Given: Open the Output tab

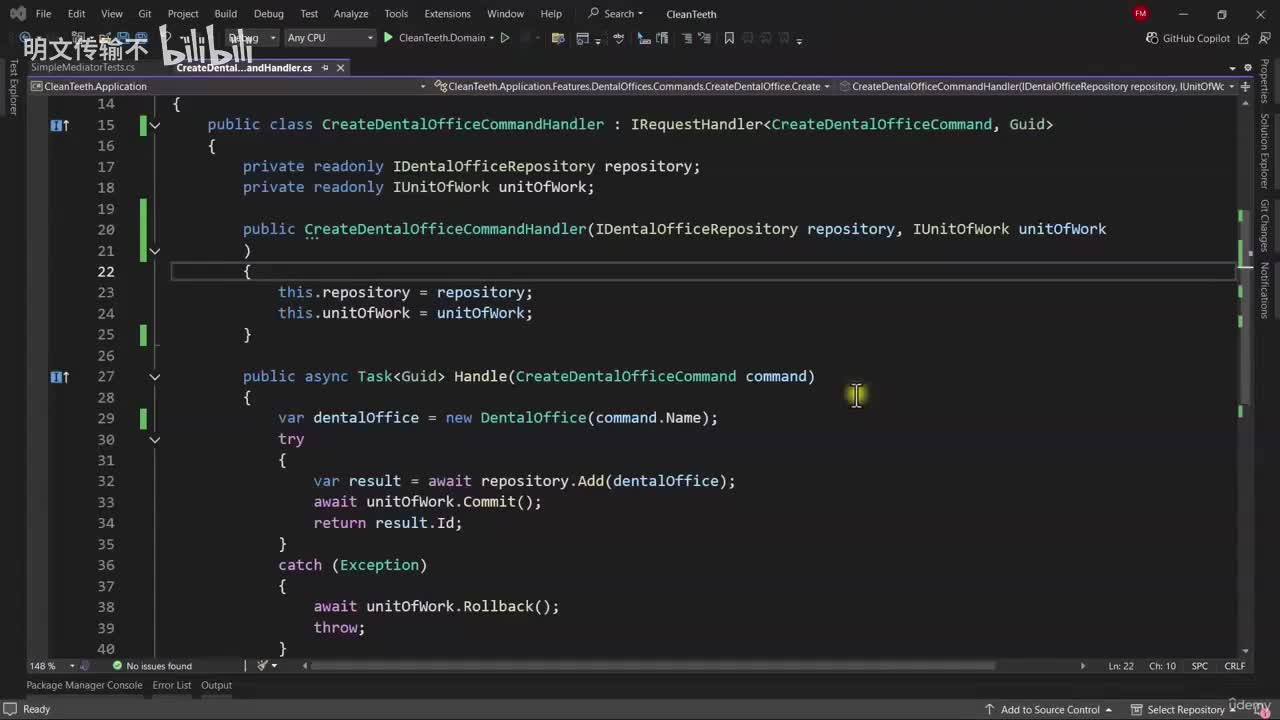Looking at the screenshot, I should [216, 686].
